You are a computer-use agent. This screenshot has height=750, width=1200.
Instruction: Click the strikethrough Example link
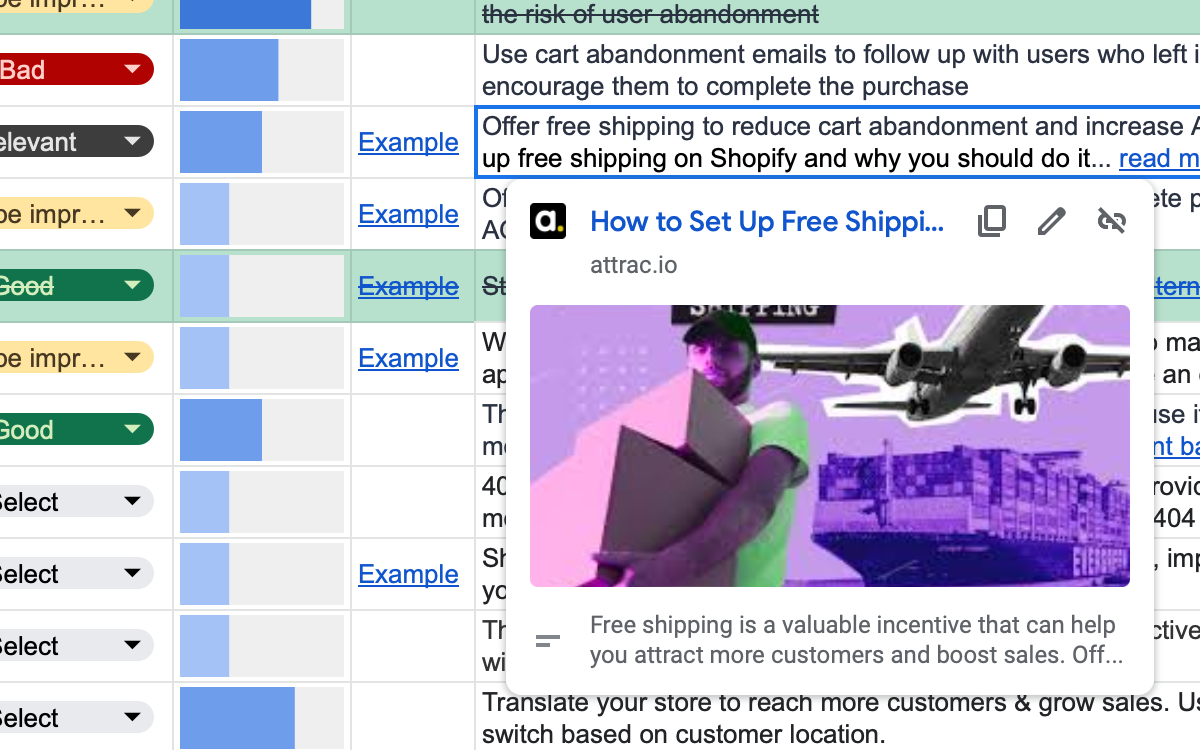click(408, 286)
